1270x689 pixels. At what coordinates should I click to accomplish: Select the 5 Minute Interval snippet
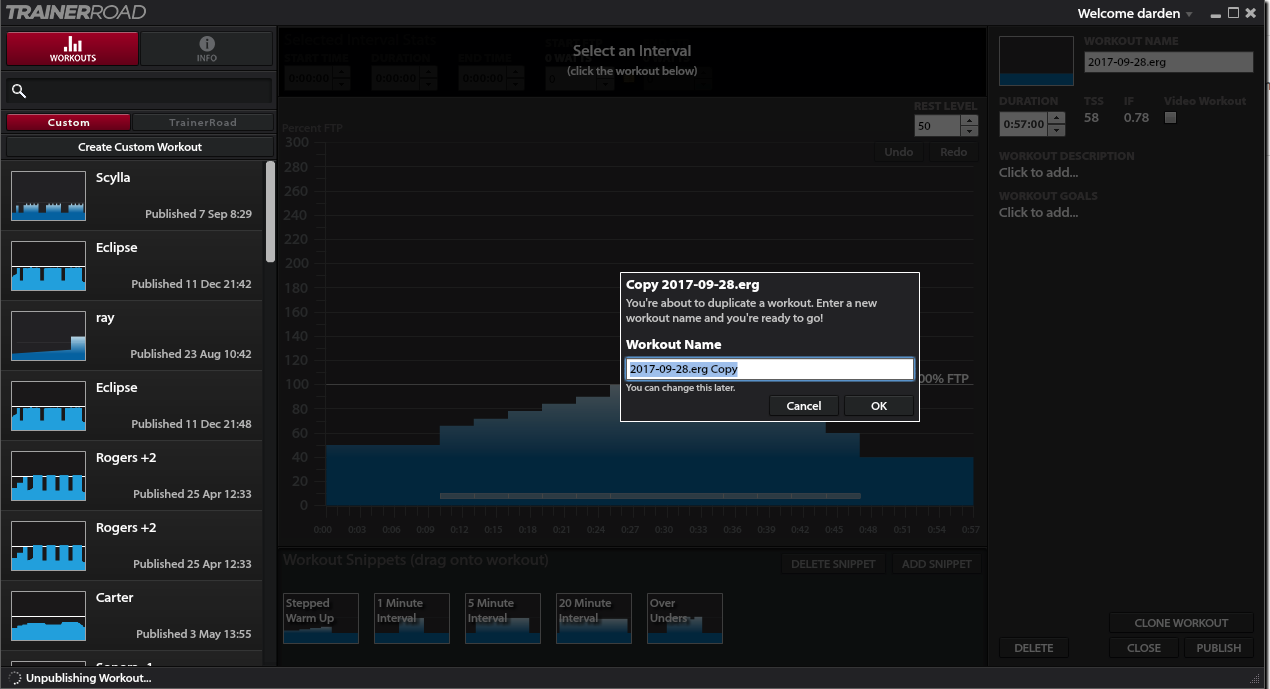(x=503, y=618)
